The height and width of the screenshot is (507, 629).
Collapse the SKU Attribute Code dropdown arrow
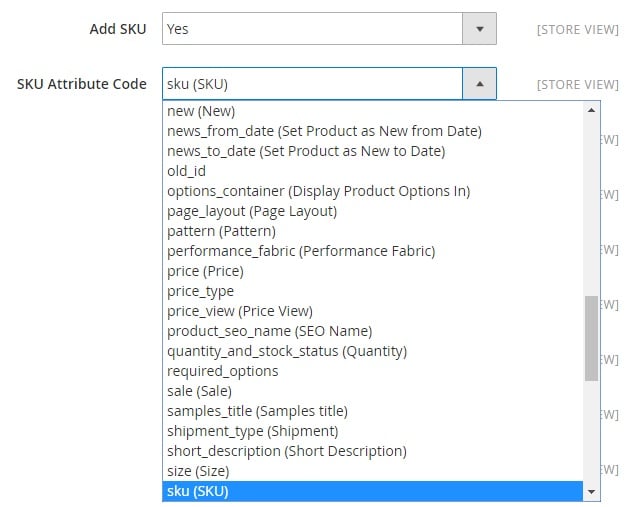pos(479,84)
